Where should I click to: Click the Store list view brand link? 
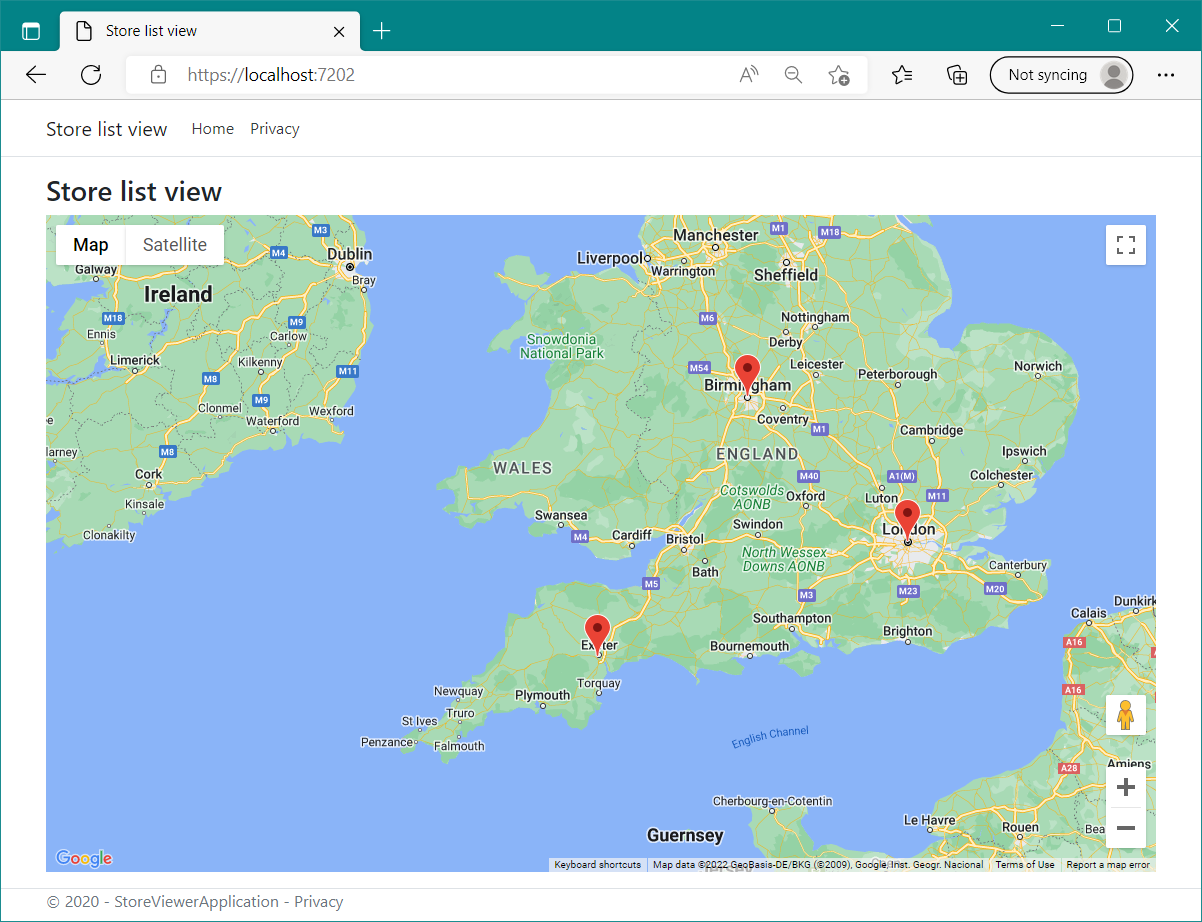pos(107,129)
